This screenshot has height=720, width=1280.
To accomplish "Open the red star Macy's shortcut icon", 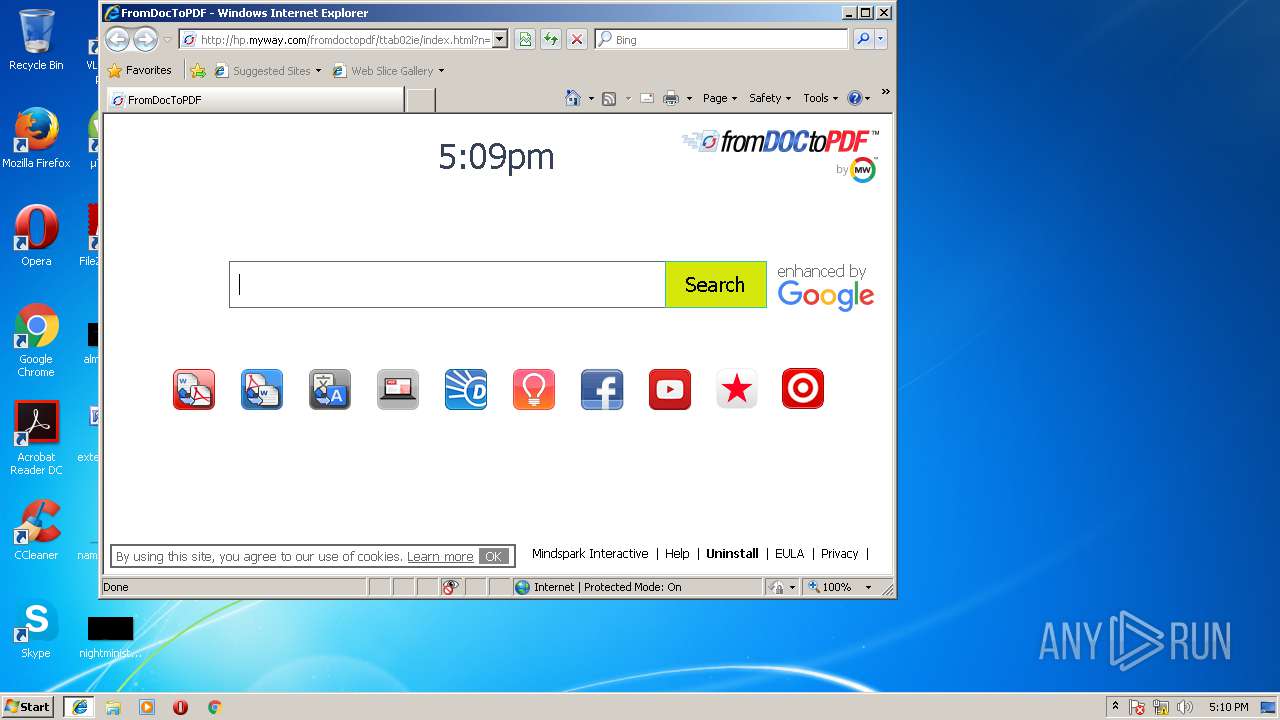I will [737, 389].
